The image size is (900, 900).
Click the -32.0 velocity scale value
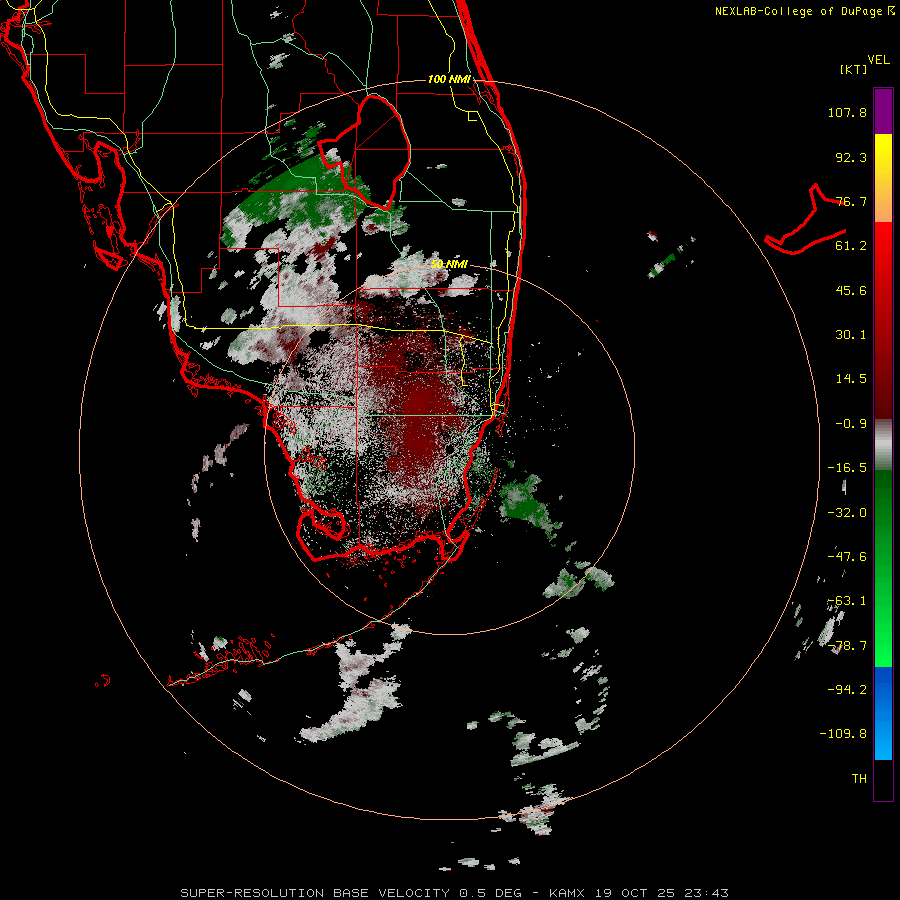click(x=847, y=513)
